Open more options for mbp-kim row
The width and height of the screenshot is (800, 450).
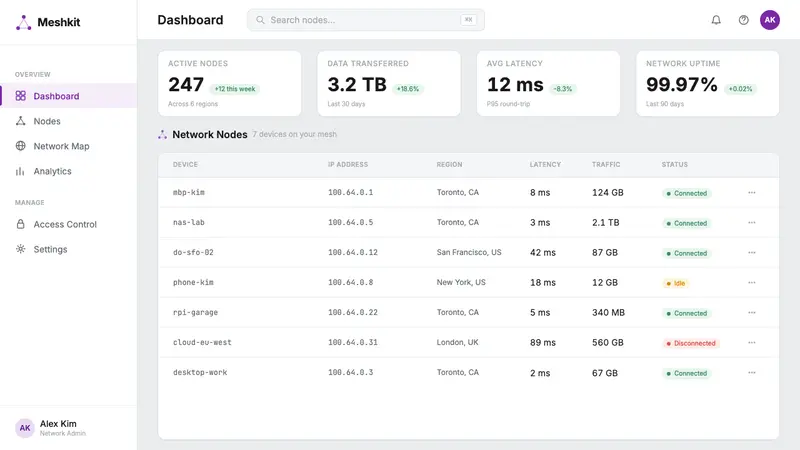pos(752,193)
